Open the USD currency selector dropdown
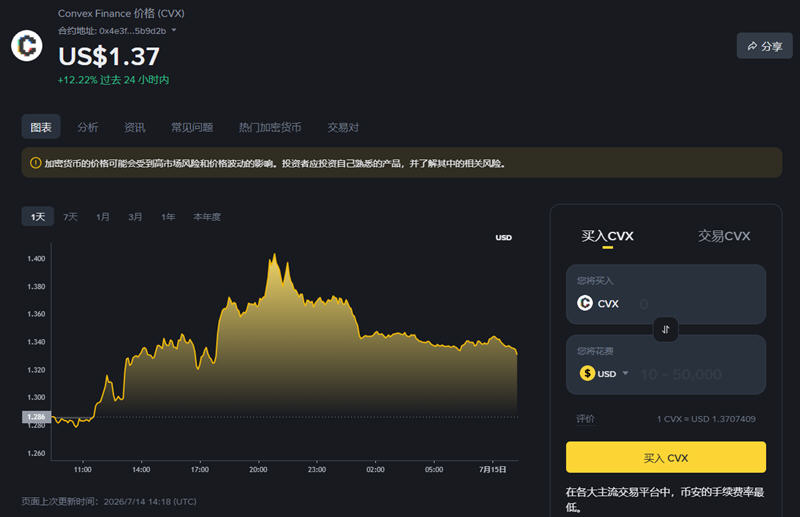The image size is (800, 517). pyautogui.click(x=626, y=373)
